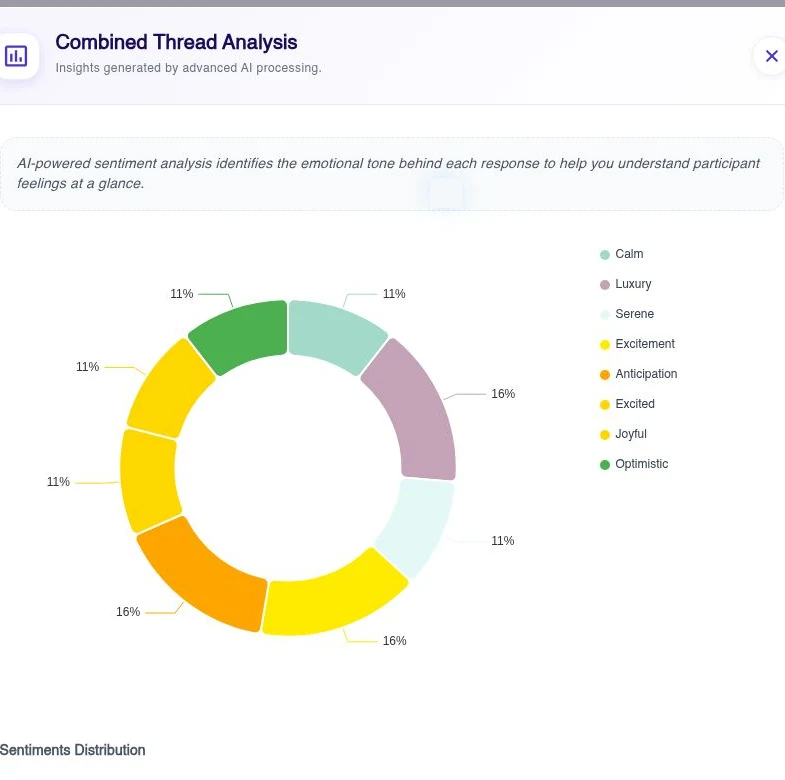Screen dimensions: 785x780
Task: Click the 16% label beside orange segment
Action: coord(128,612)
